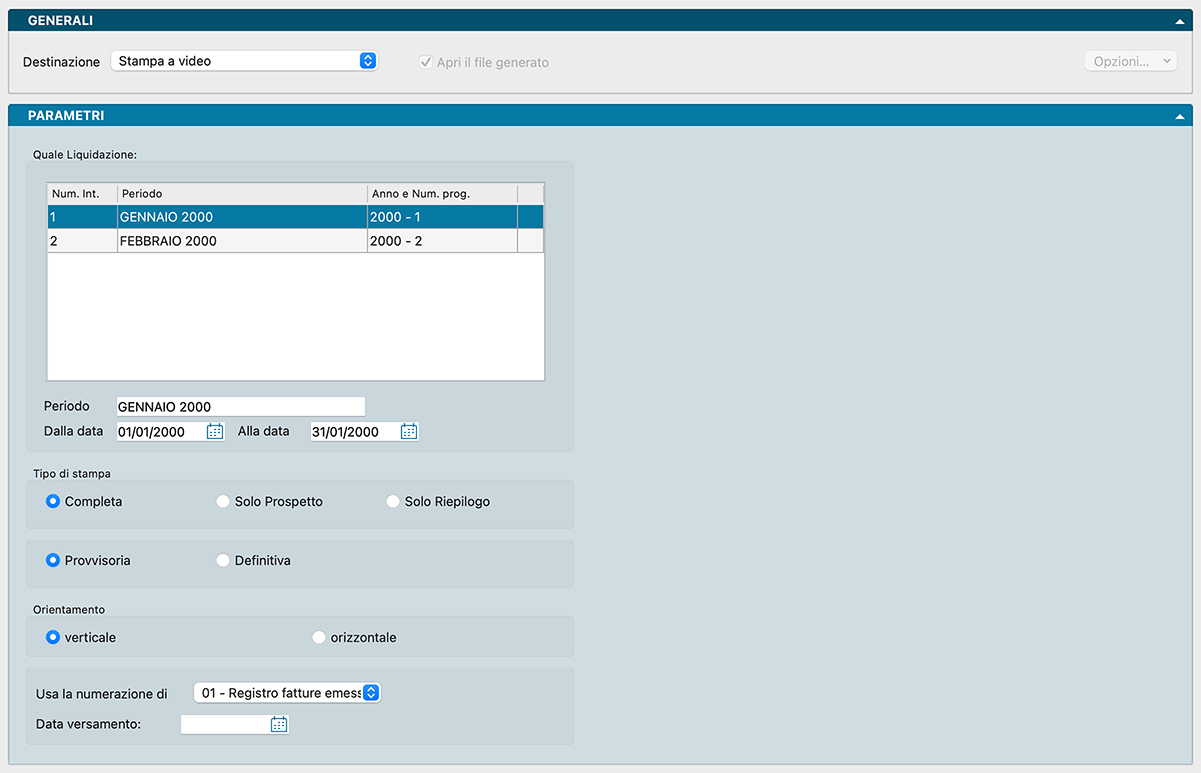Screen dimensions: 1201x773
Task: Collapse the GENERALI section
Action: 1181,20
